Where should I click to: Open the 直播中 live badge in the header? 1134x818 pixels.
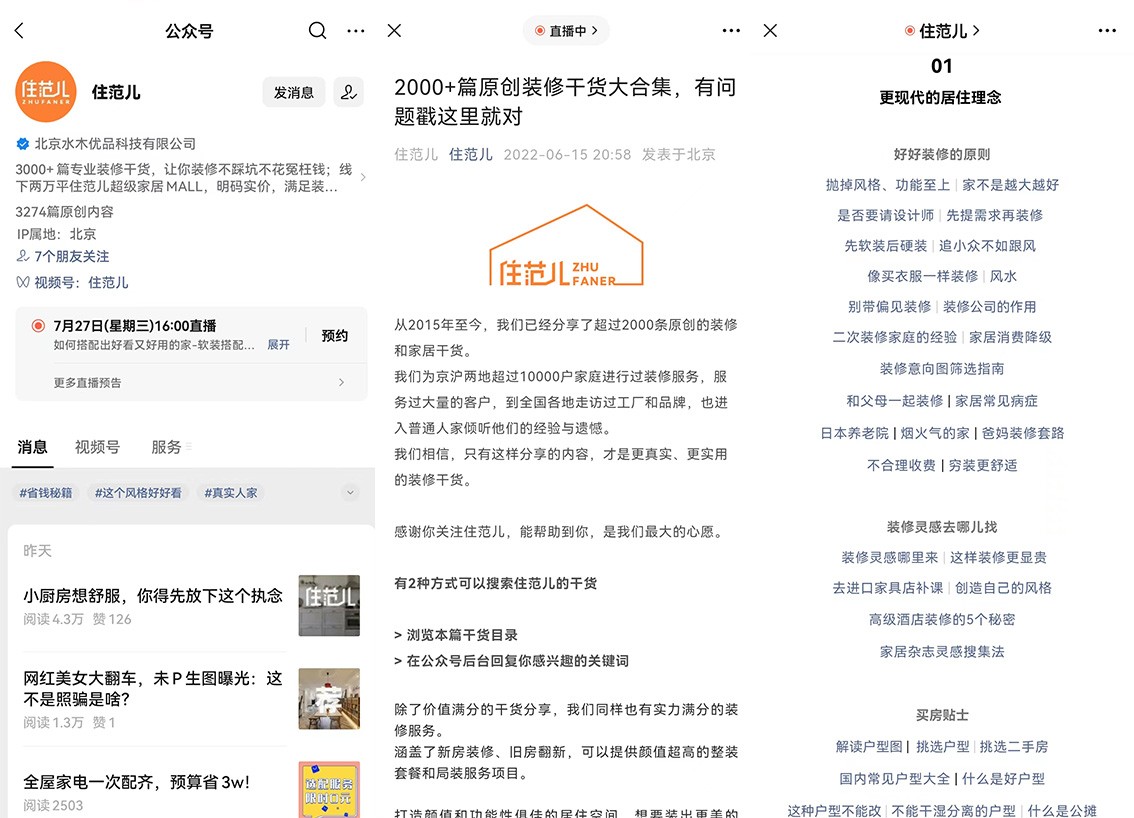coord(566,31)
